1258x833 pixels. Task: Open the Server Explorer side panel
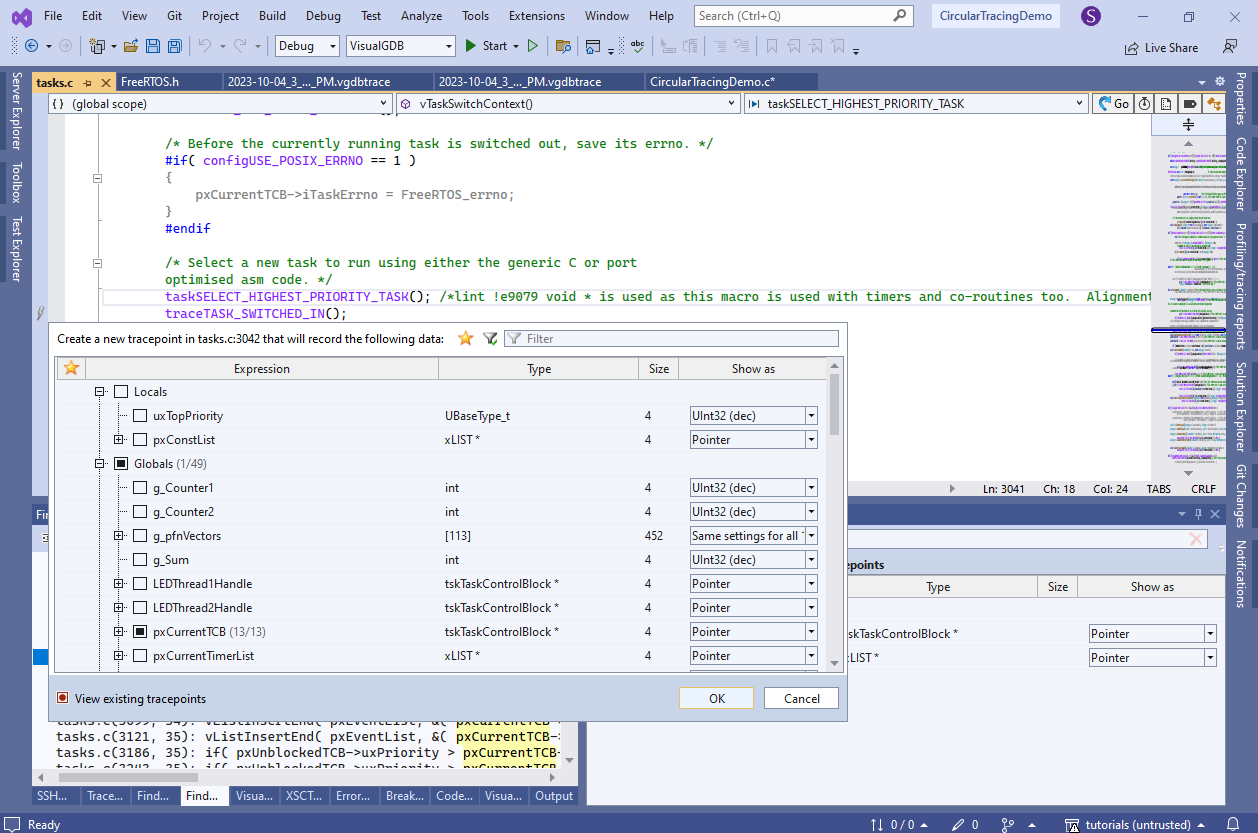pos(15,111)
